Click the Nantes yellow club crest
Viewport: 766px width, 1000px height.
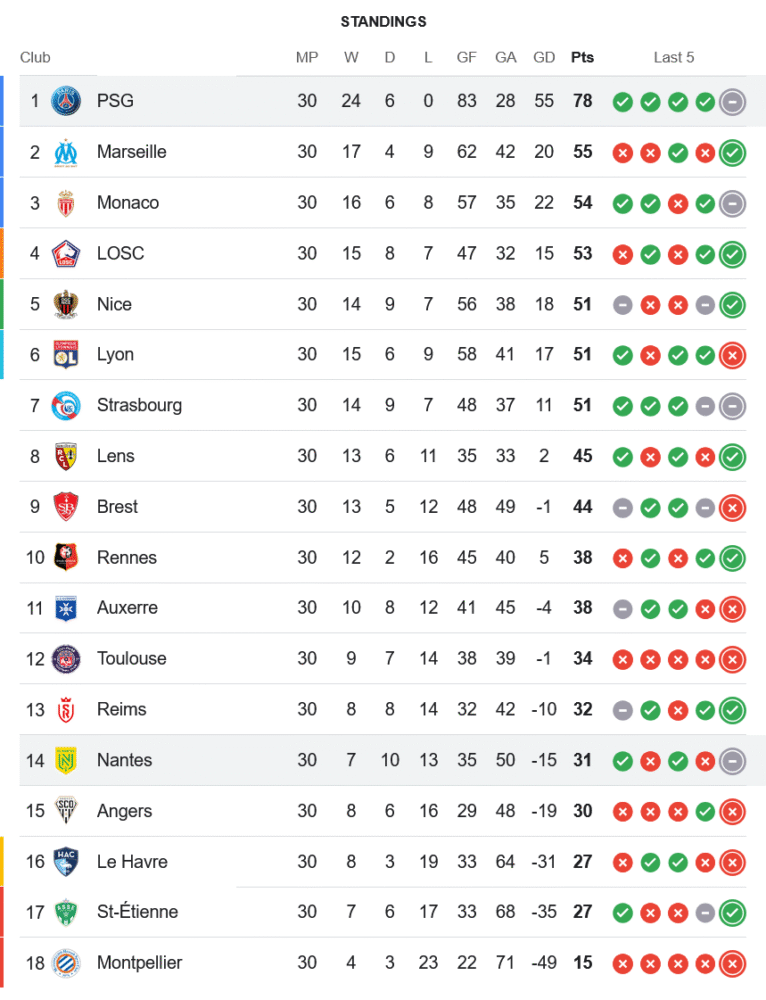pyautogui.click(x=66, y=760)
